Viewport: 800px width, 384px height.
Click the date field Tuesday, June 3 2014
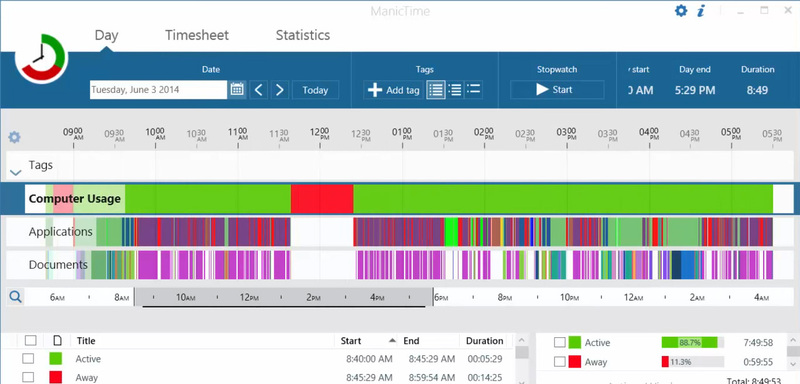point(158,90)
